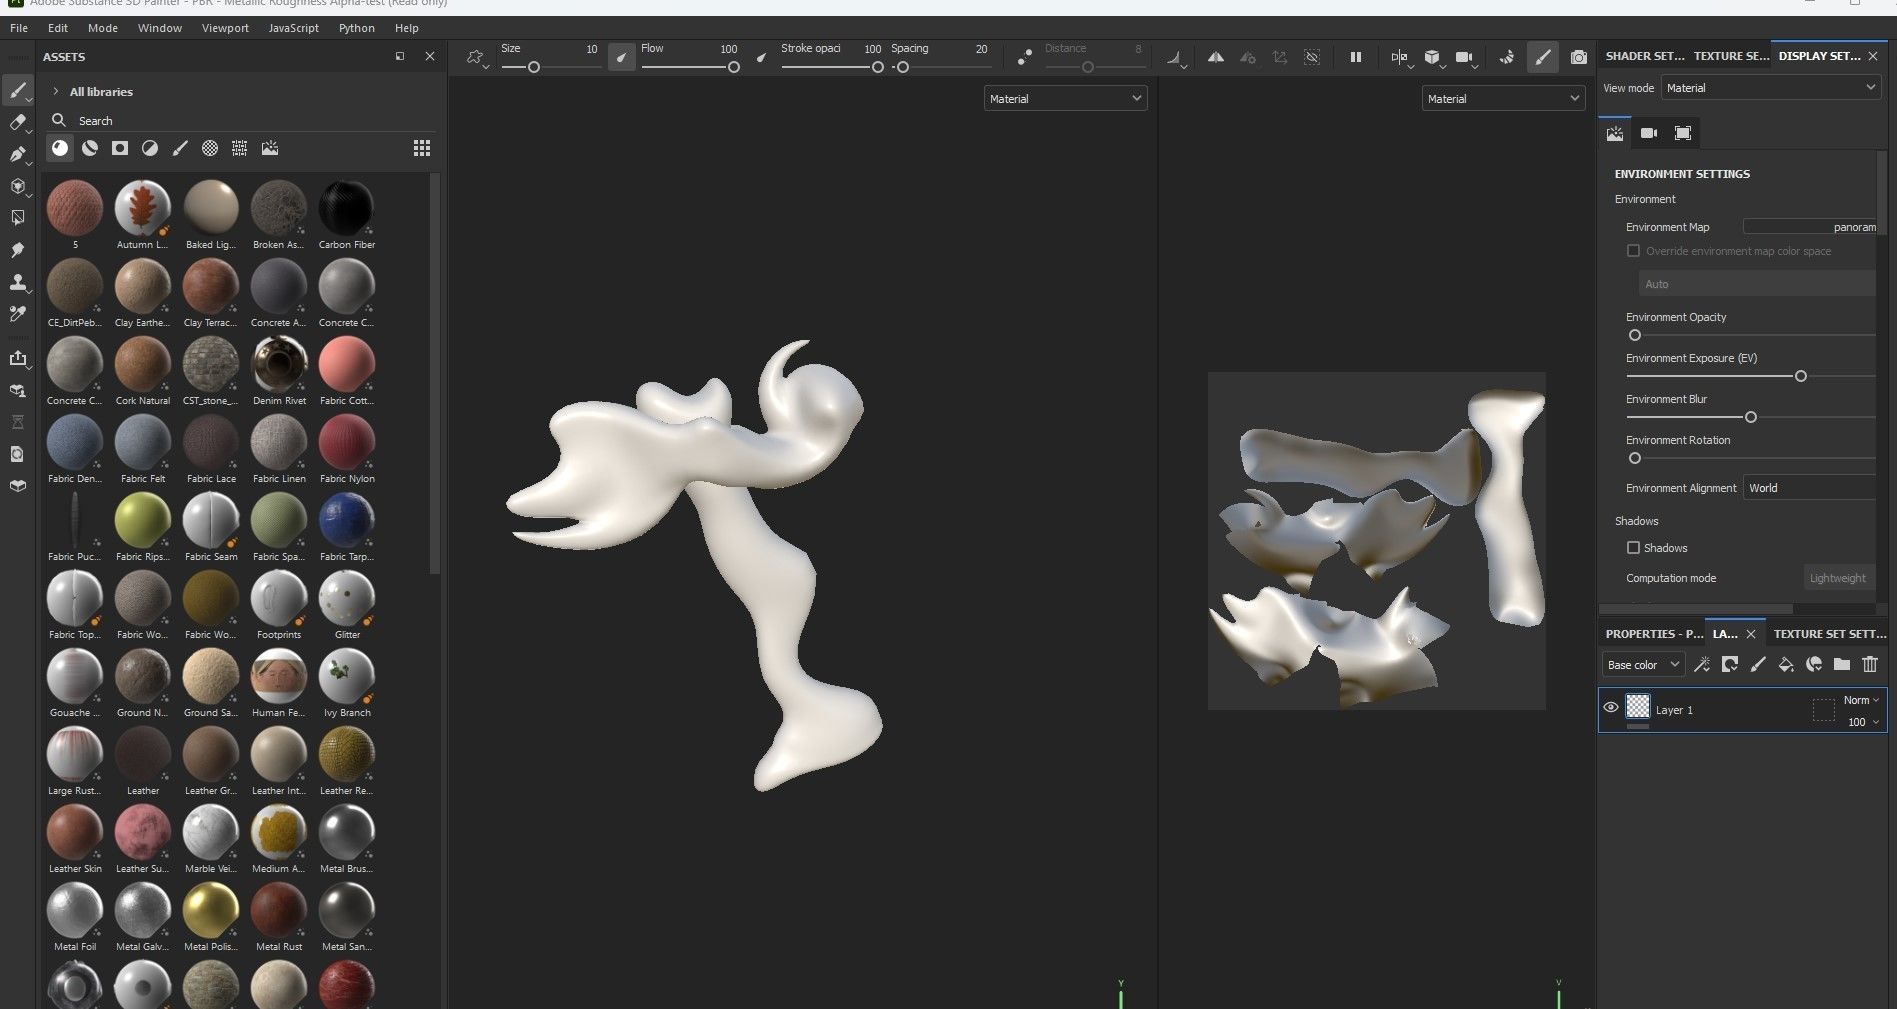Screen dimensions: 1897x1009
Task: Filter assets by Filters category
Action: 150,148
